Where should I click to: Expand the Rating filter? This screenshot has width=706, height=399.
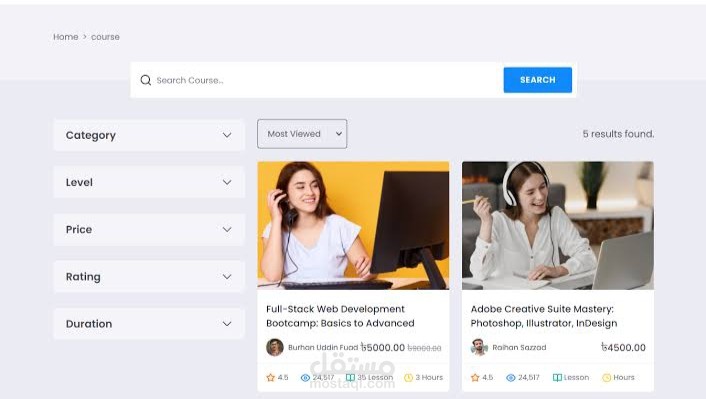point(149,277)
